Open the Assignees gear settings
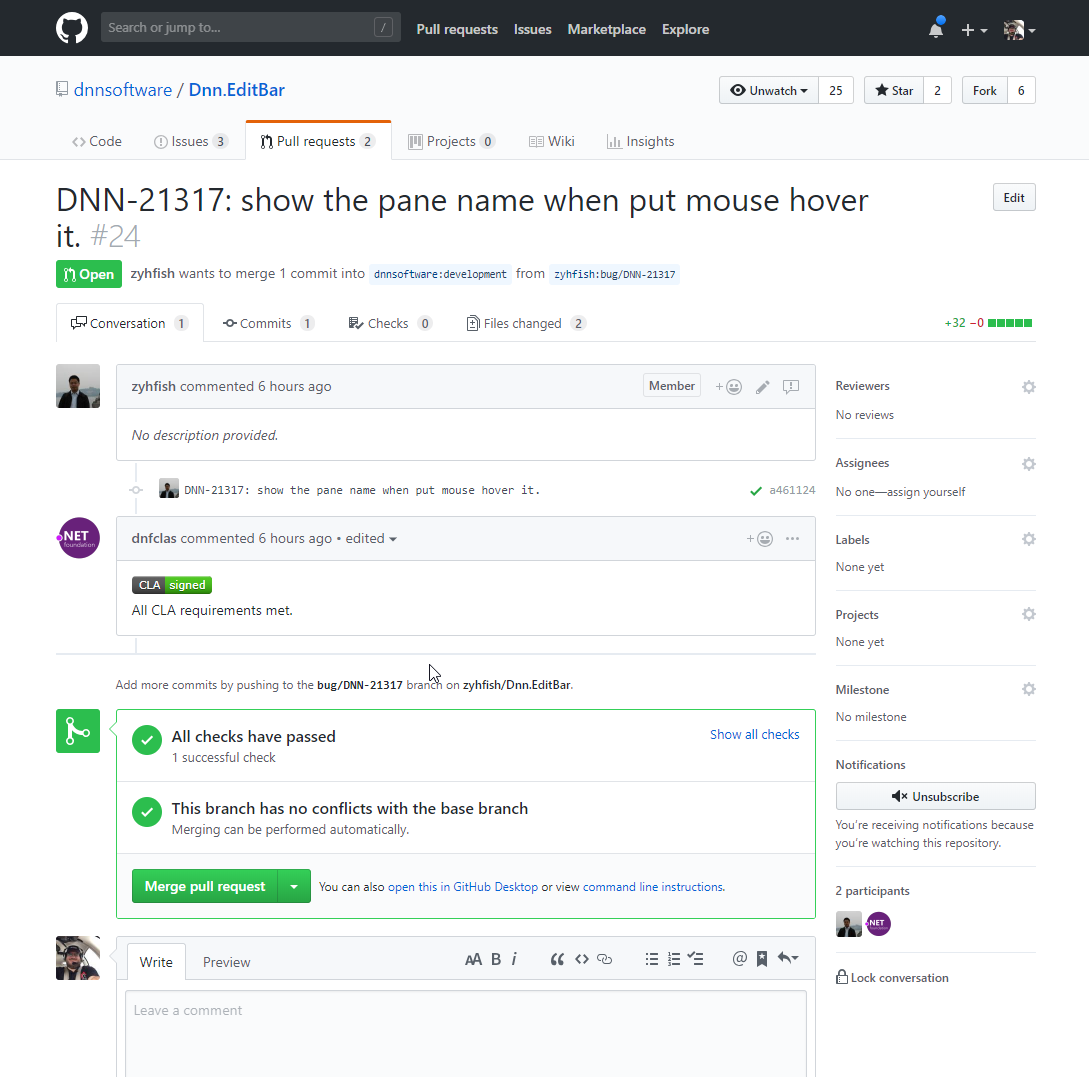1089x1077 pixels. point(1029,464)
